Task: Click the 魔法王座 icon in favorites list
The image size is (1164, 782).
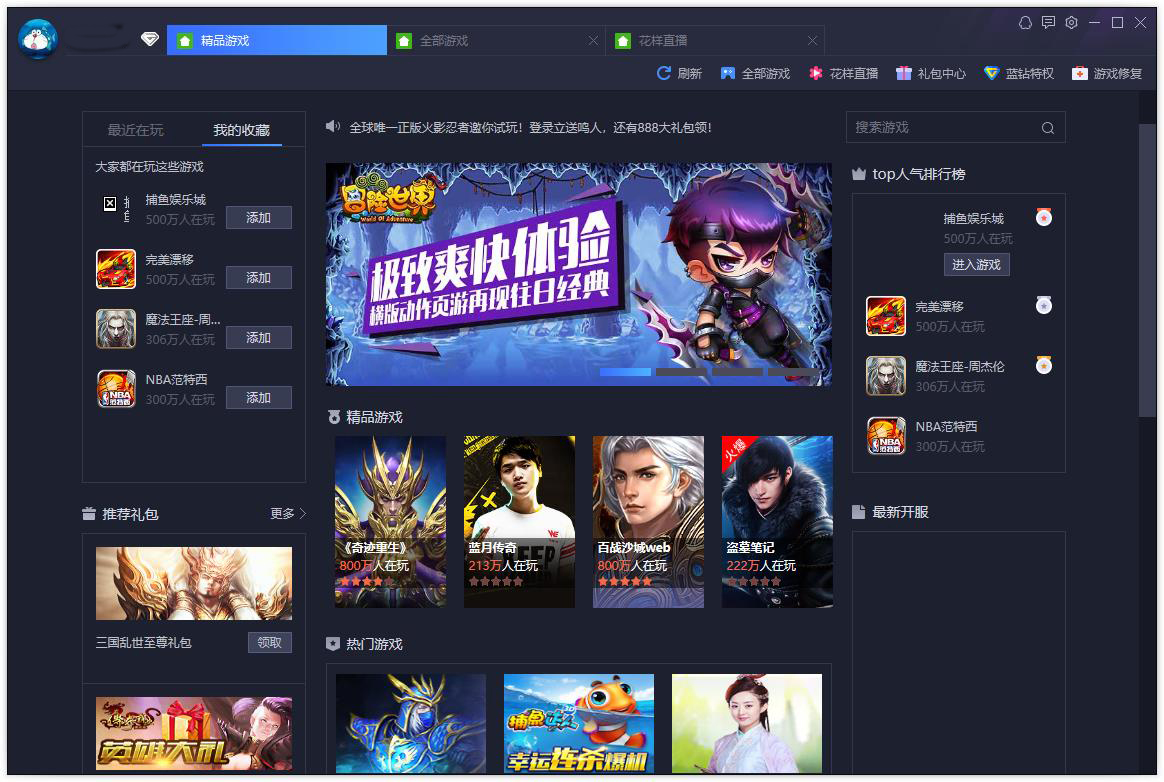Action: [116, 329]
